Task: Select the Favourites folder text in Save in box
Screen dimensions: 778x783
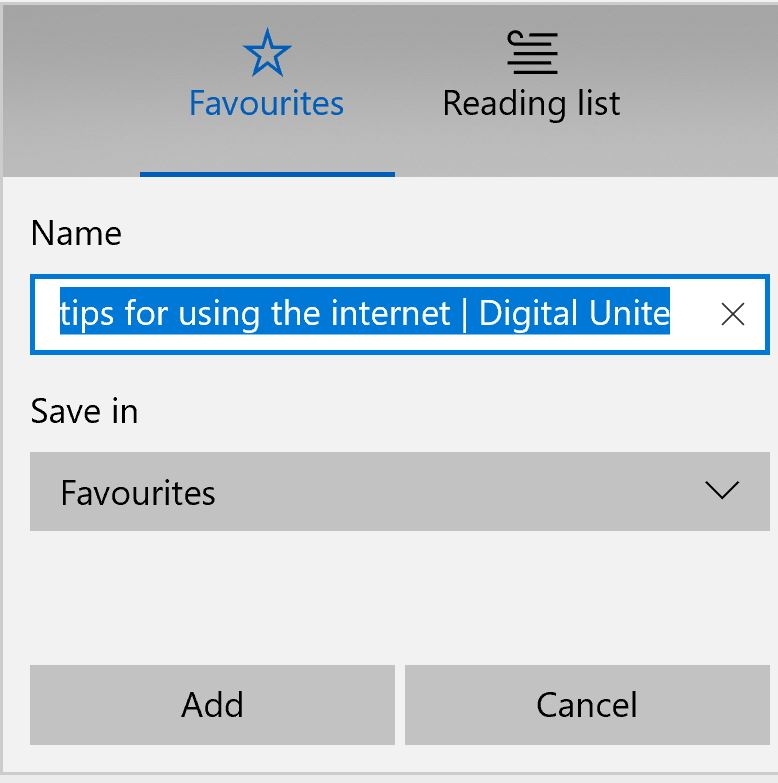Action: click(x=138, y=493)
